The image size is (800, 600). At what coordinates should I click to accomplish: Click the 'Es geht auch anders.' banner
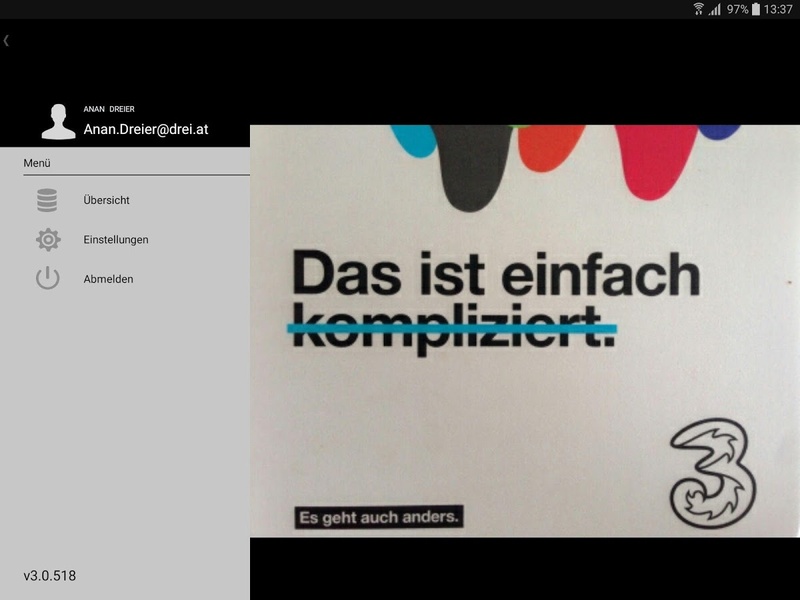tap(379, 517)
